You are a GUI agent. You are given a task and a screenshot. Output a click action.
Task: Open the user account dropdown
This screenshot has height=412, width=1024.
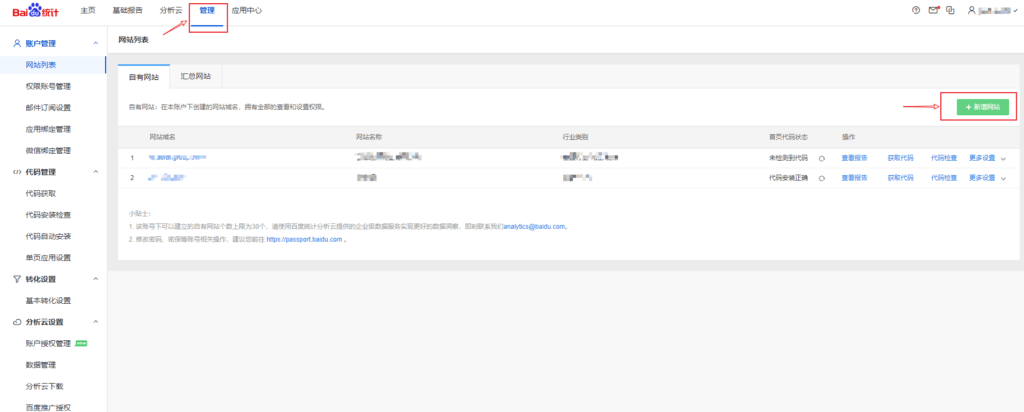point(1016,11)
